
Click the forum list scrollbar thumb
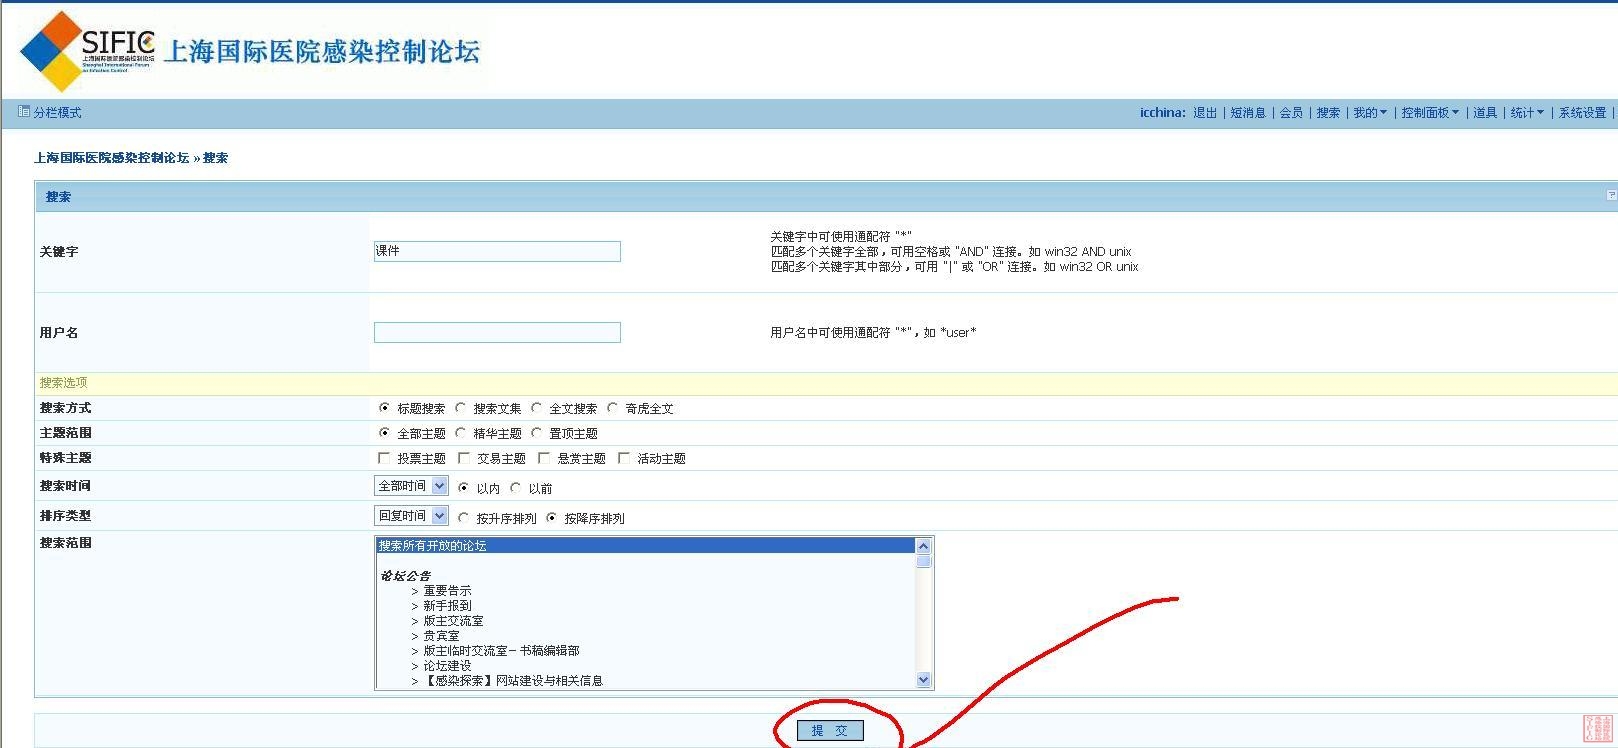coord(923,560)
